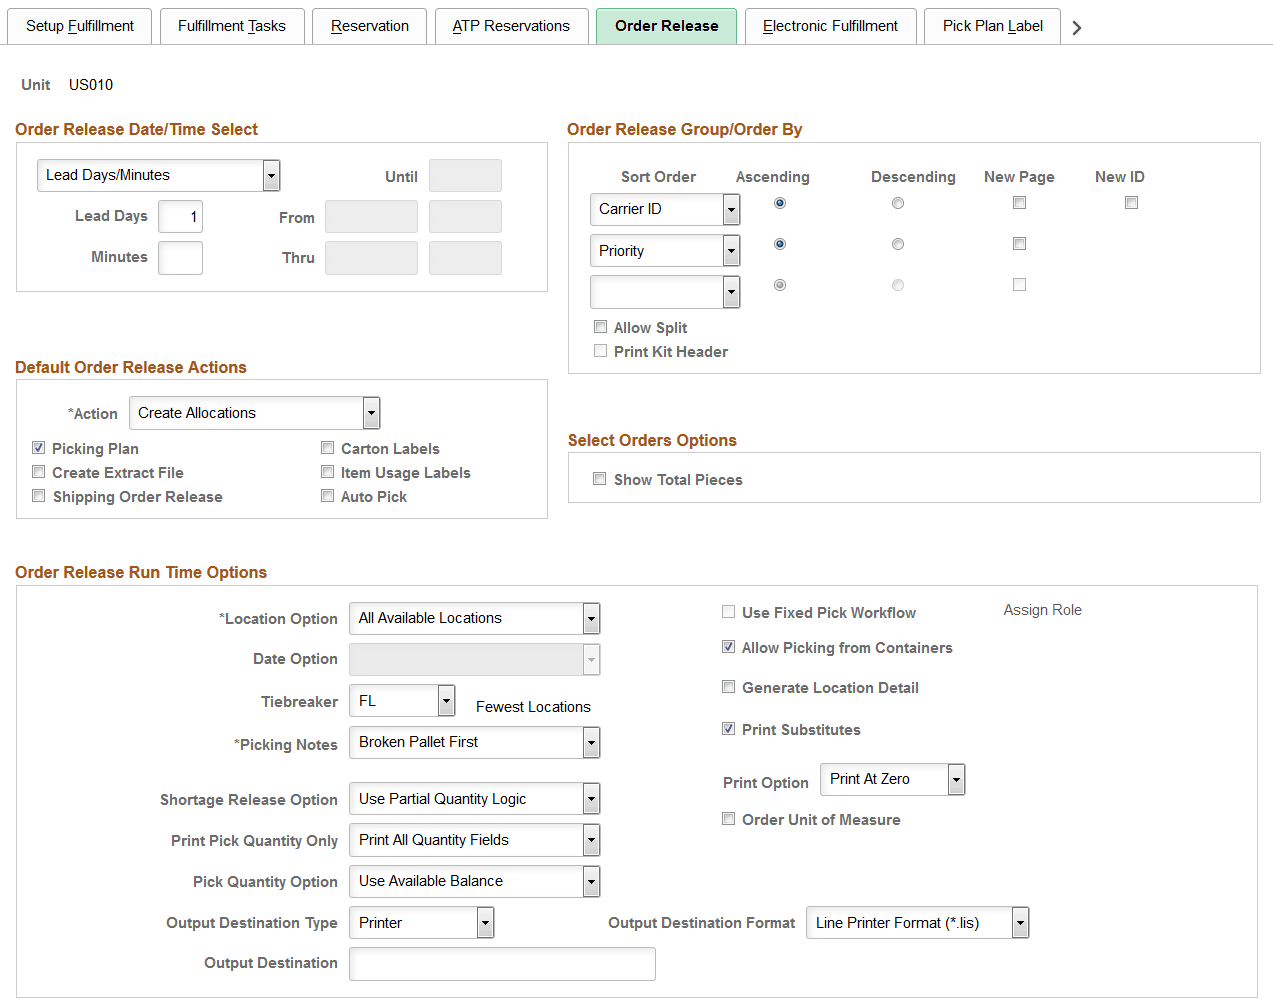This screenshot has width=1273, height=1007.
Task: Check Show Total Pieces
Action: pos(600,478)
